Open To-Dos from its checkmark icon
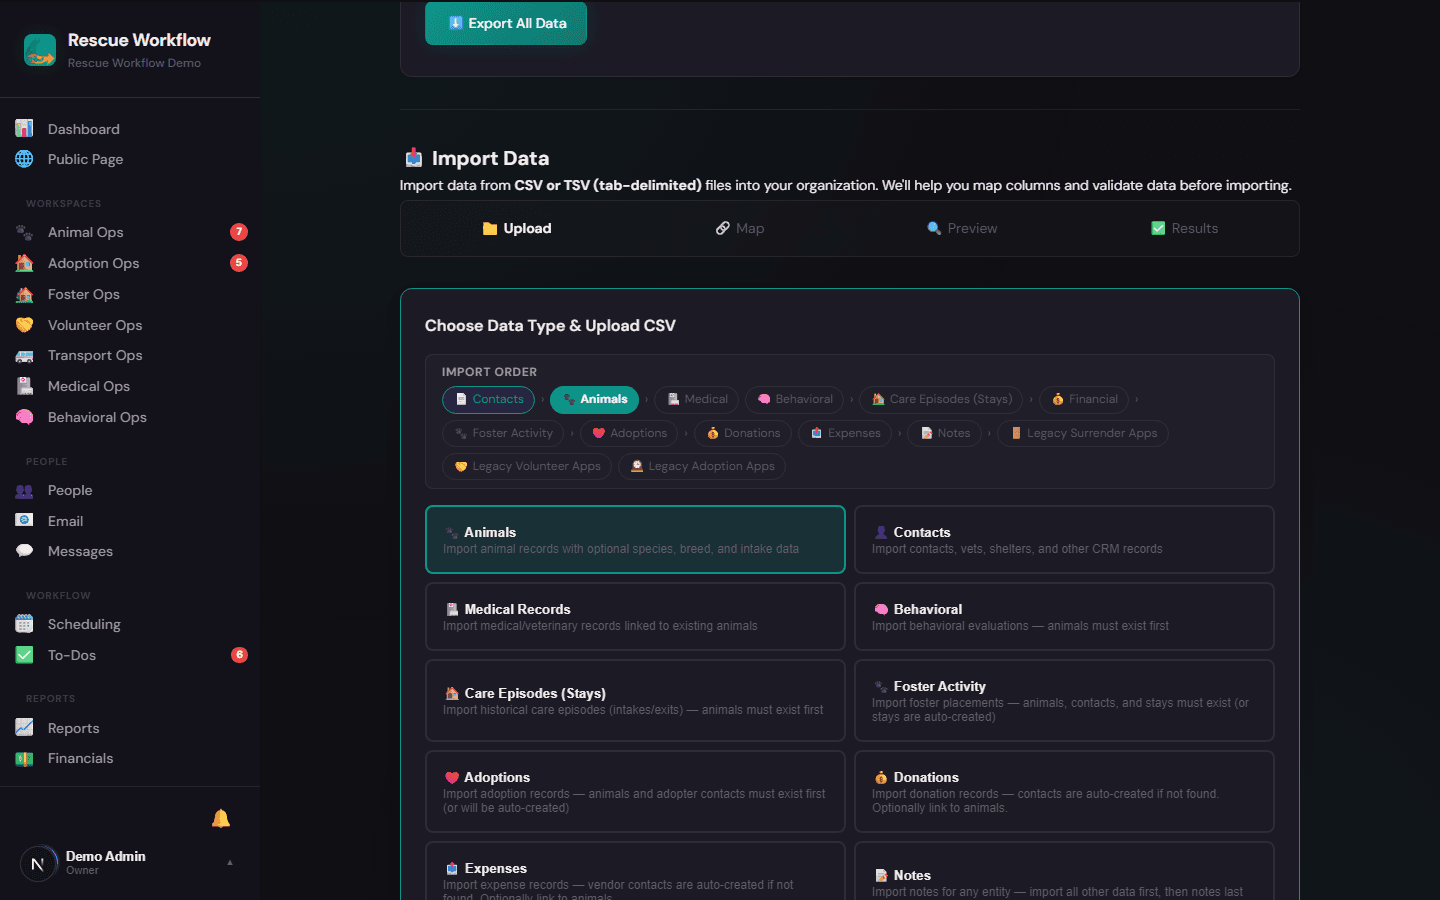1440x900 pixels. click(25, 655)
